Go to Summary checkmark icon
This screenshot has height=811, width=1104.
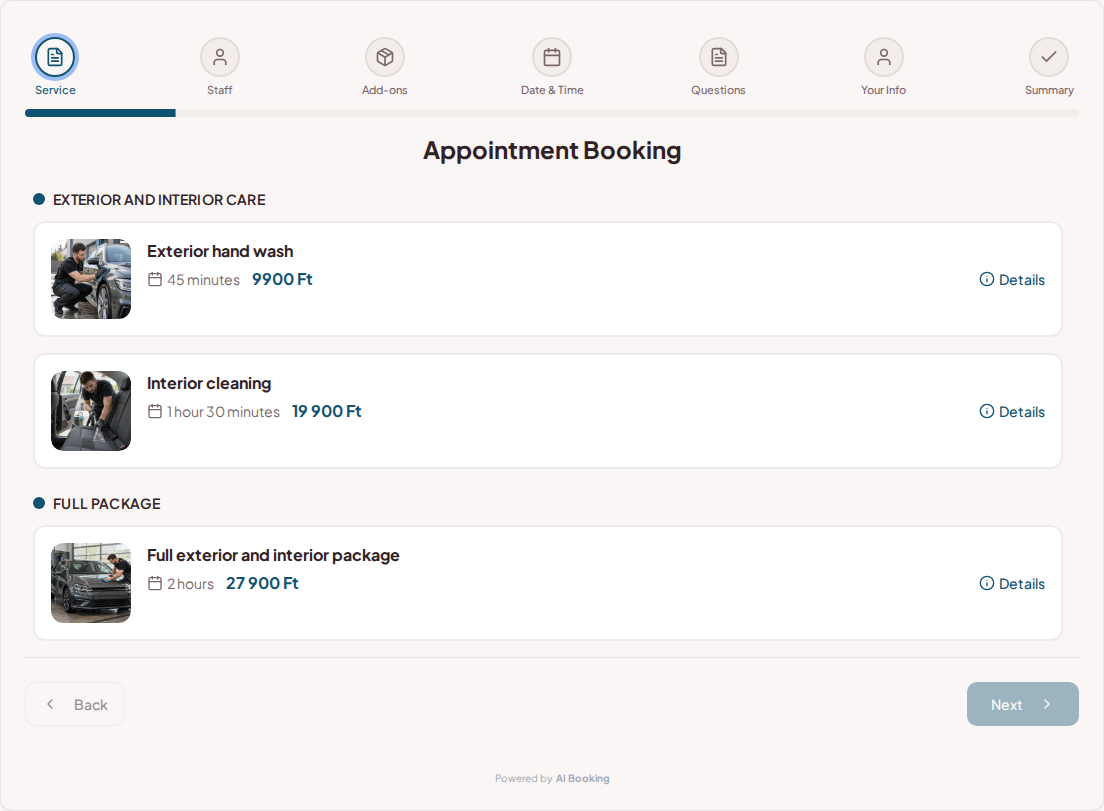click(x=1049, y=57)
